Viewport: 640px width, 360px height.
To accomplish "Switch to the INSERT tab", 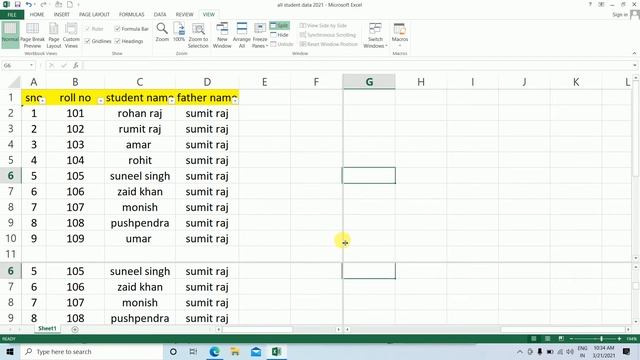I will click(62, 14).
